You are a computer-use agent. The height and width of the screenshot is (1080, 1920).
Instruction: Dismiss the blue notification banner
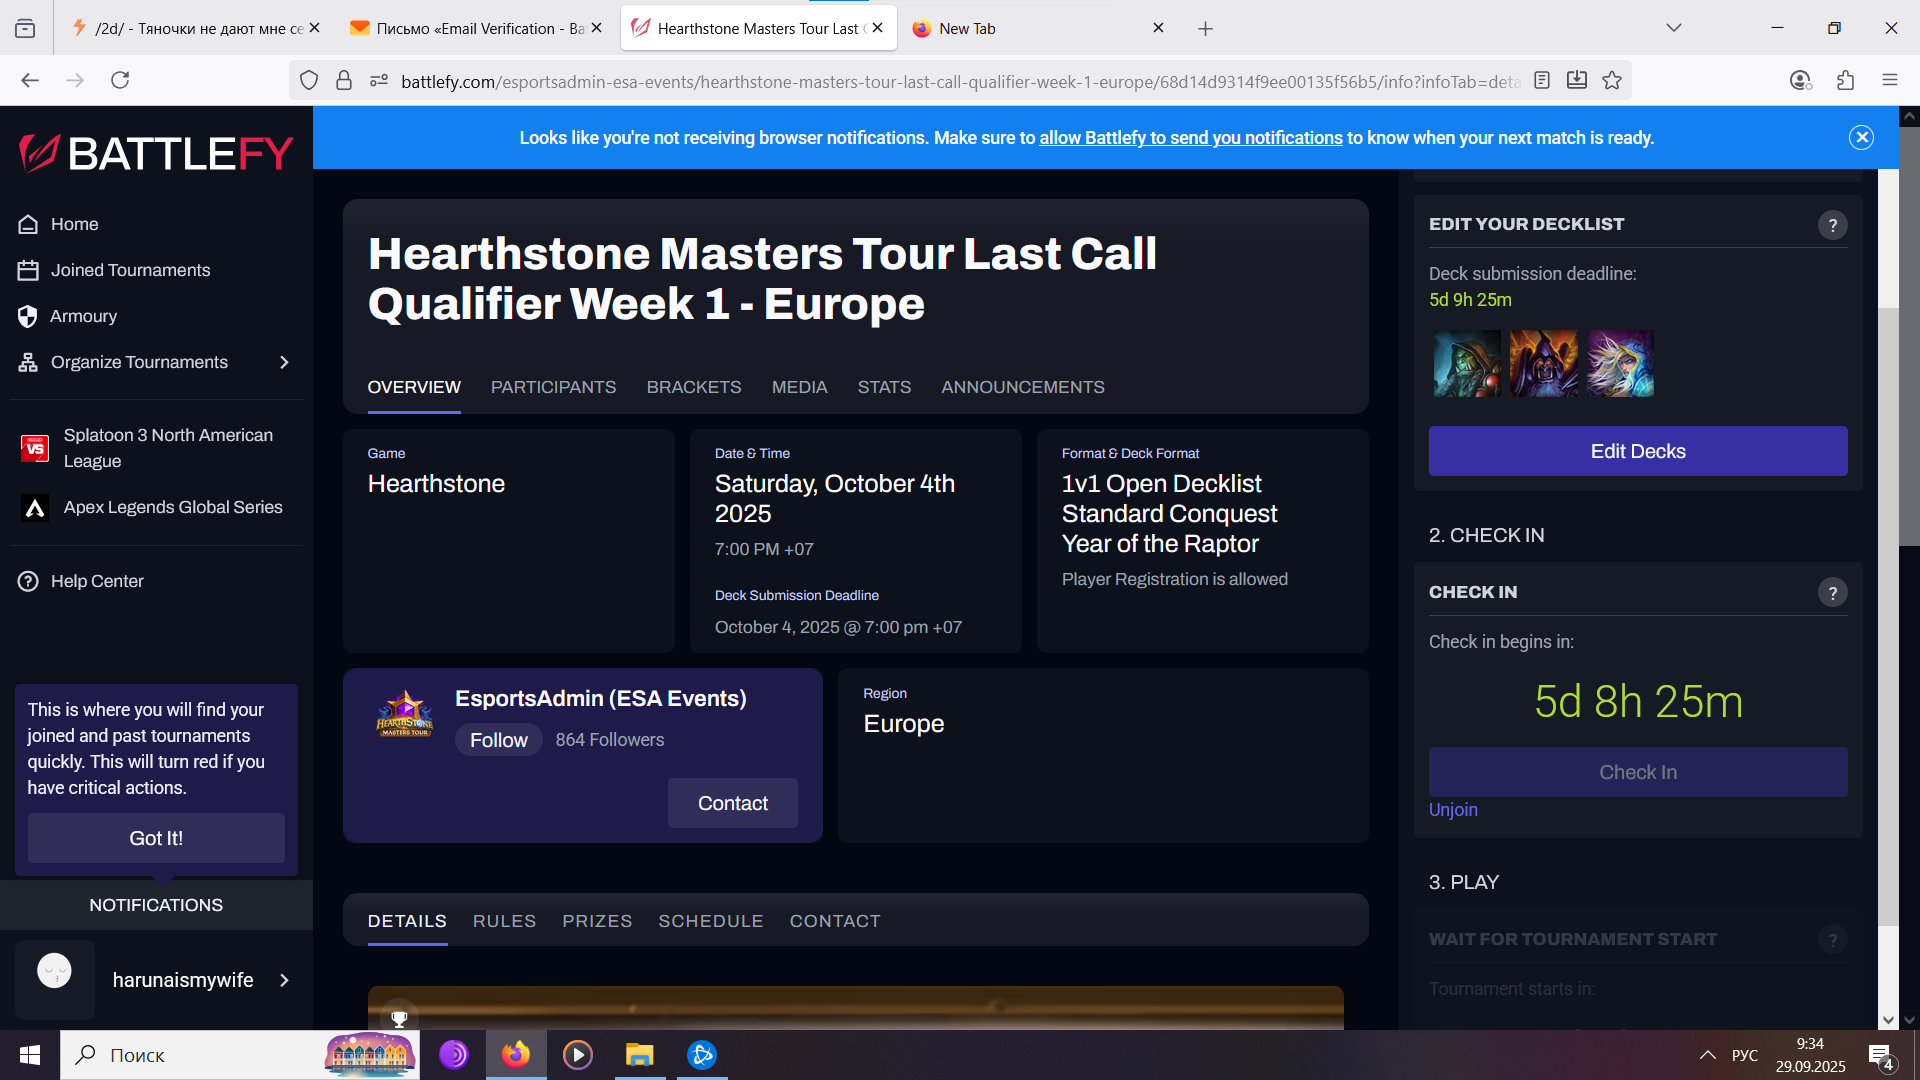(1861, 138)
